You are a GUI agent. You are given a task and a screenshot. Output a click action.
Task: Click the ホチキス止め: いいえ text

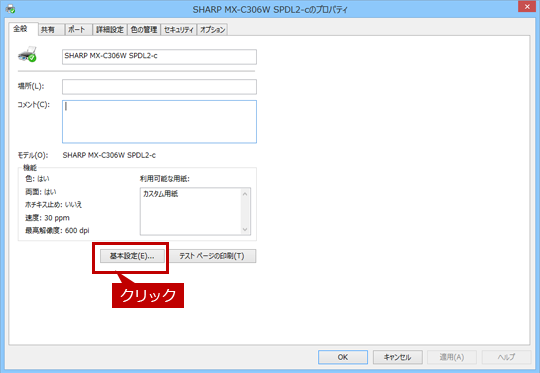53,205
